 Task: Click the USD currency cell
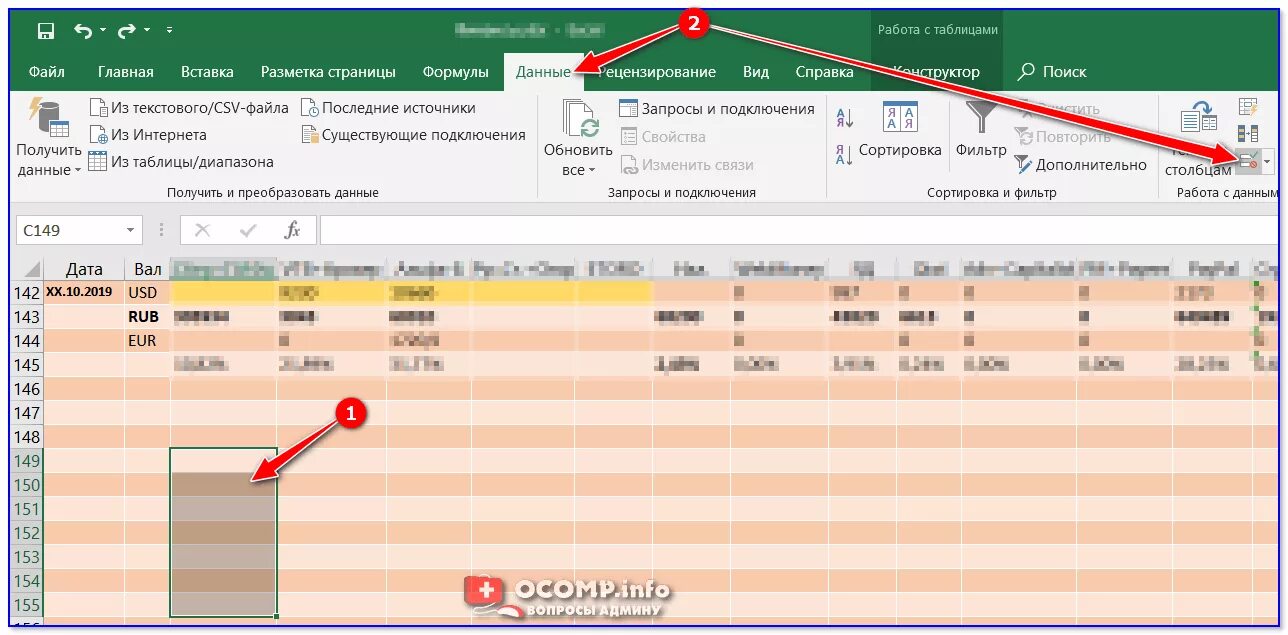pyautogui.click(x=147, y=293)
